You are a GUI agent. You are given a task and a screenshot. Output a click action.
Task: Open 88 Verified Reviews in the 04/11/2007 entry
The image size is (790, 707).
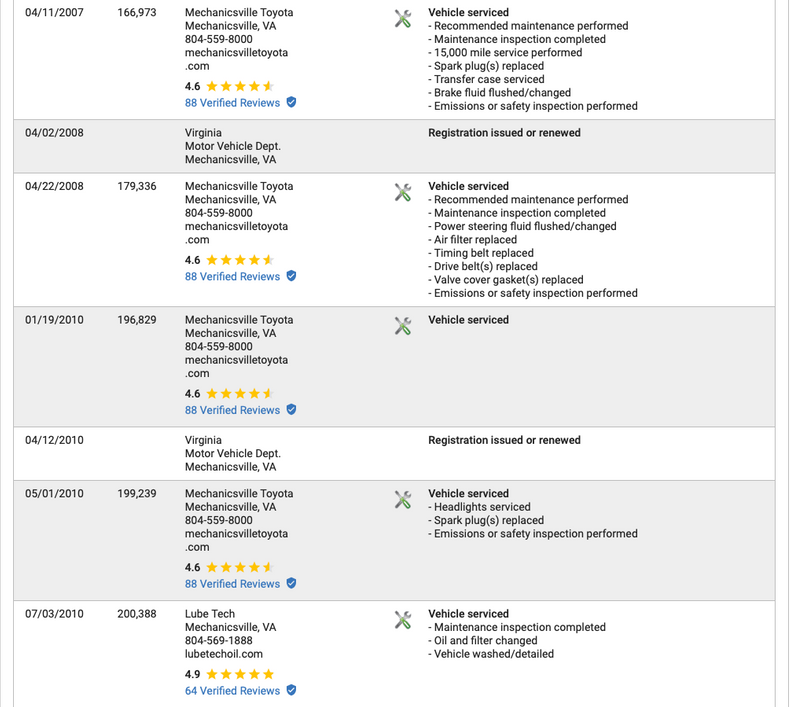232,103
